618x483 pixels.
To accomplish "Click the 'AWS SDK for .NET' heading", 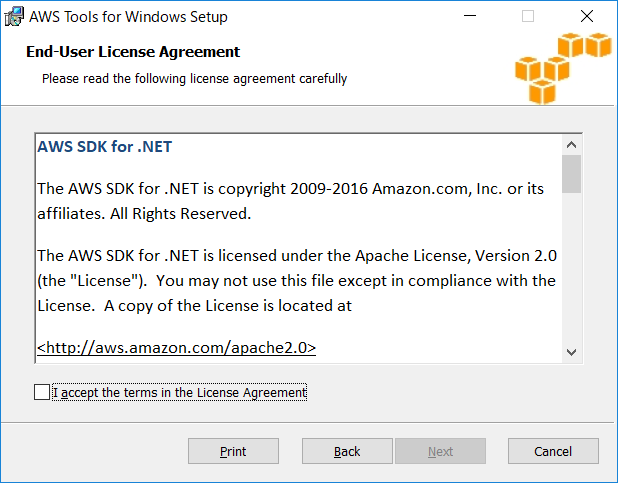I will click(x=104, y=147).
